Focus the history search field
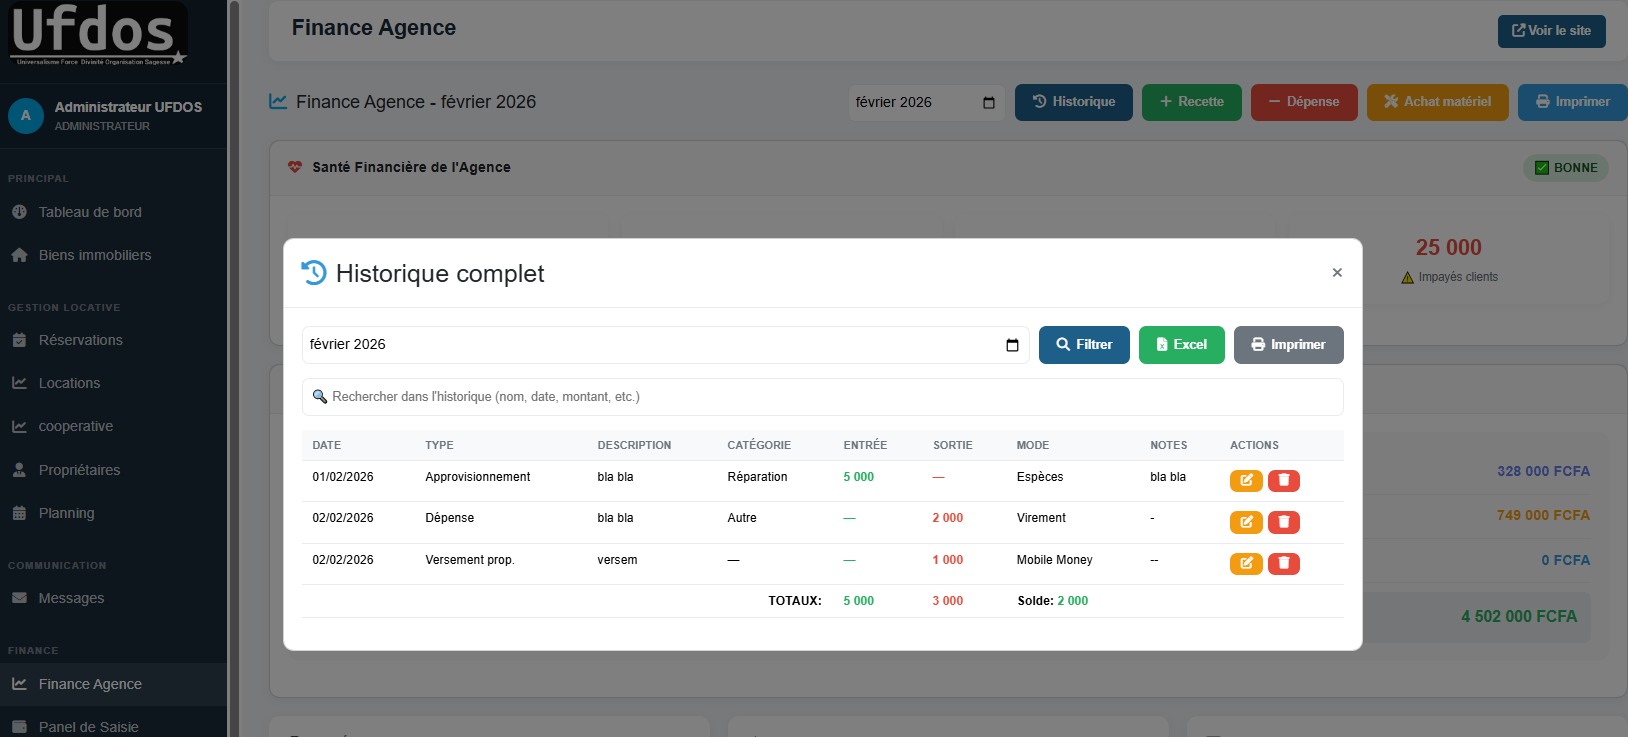This screenshot has height=737, width=1628. pos(822,397)
